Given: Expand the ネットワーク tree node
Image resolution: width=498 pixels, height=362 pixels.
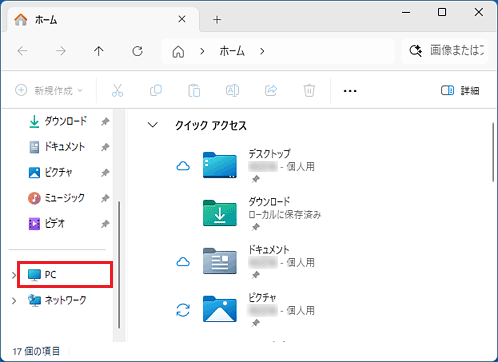Looking at the screenshot, I should pyautogui.click(x=14, y=301).
